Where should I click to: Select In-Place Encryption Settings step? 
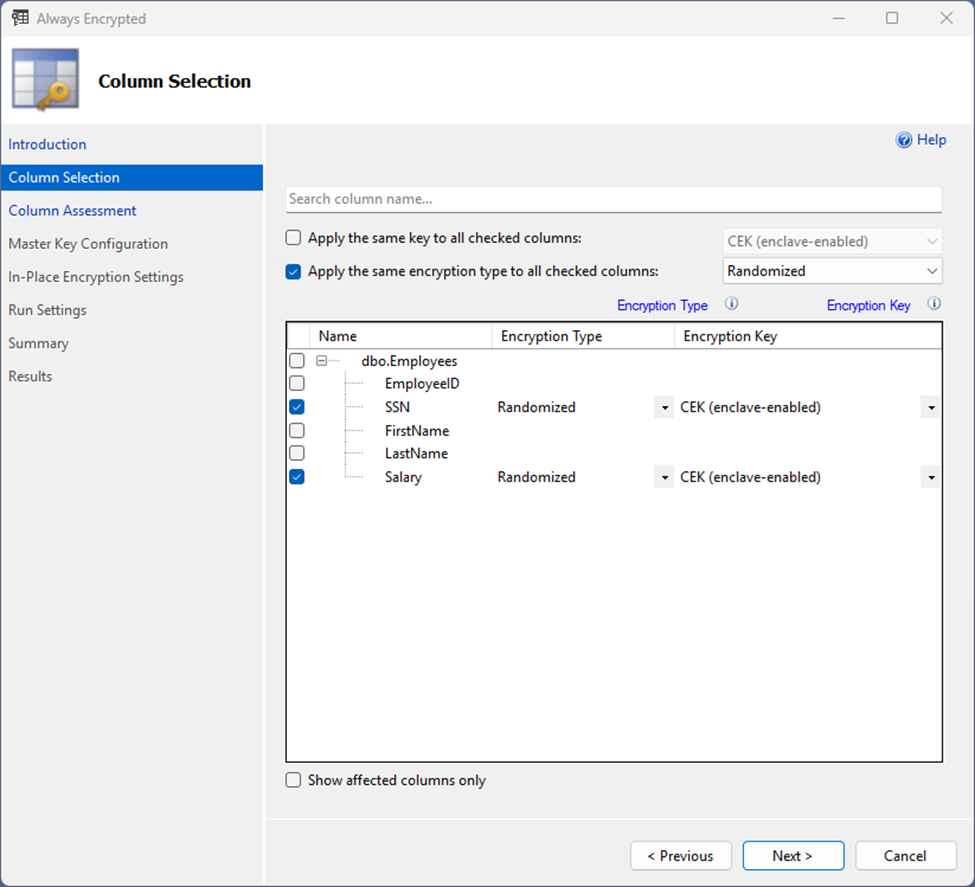pos(96,277)
